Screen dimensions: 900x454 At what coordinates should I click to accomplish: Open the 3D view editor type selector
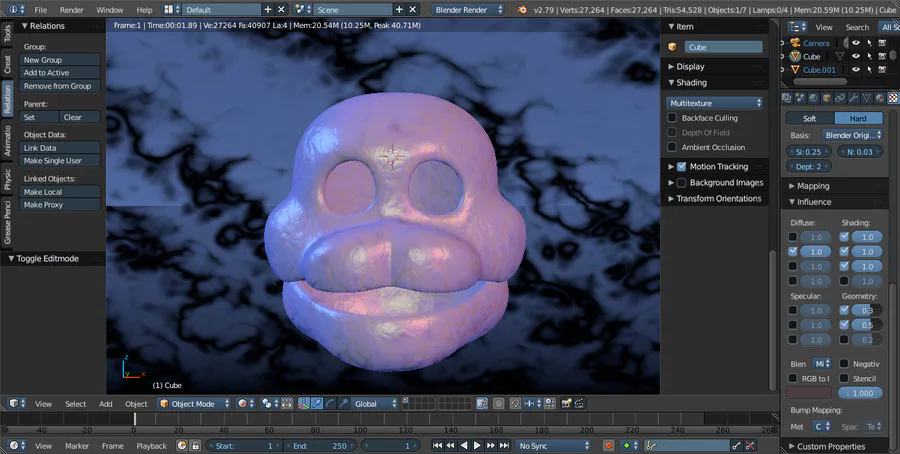point(17,403)
